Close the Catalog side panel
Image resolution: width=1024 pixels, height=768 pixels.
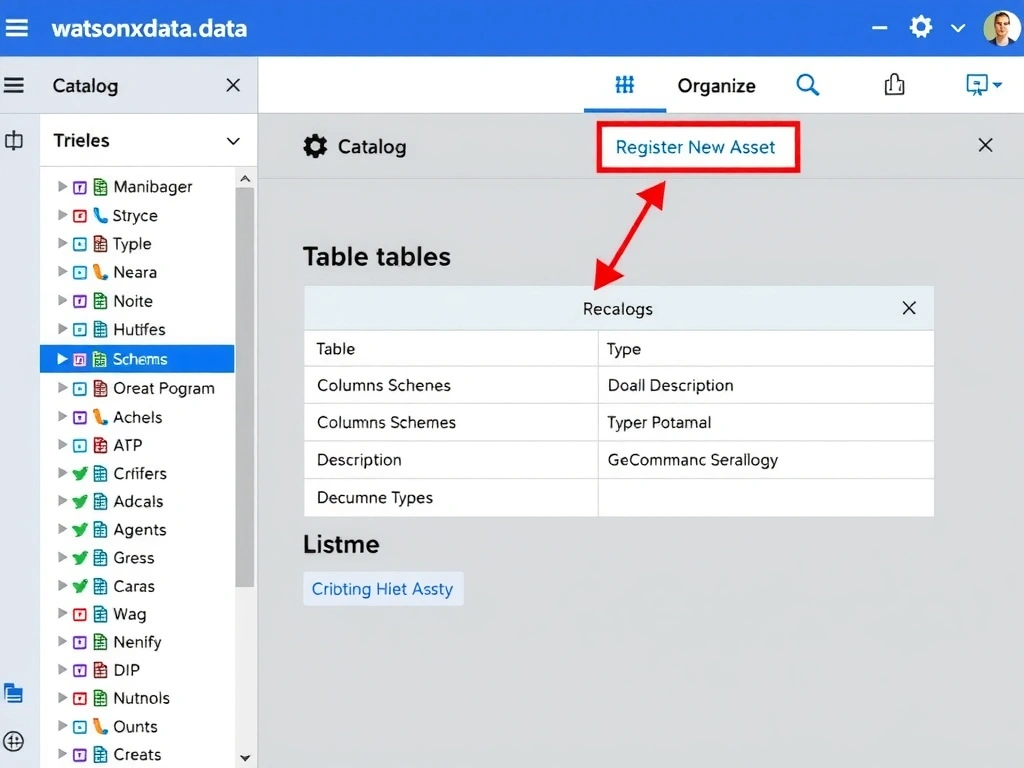[x=233, y=85]
